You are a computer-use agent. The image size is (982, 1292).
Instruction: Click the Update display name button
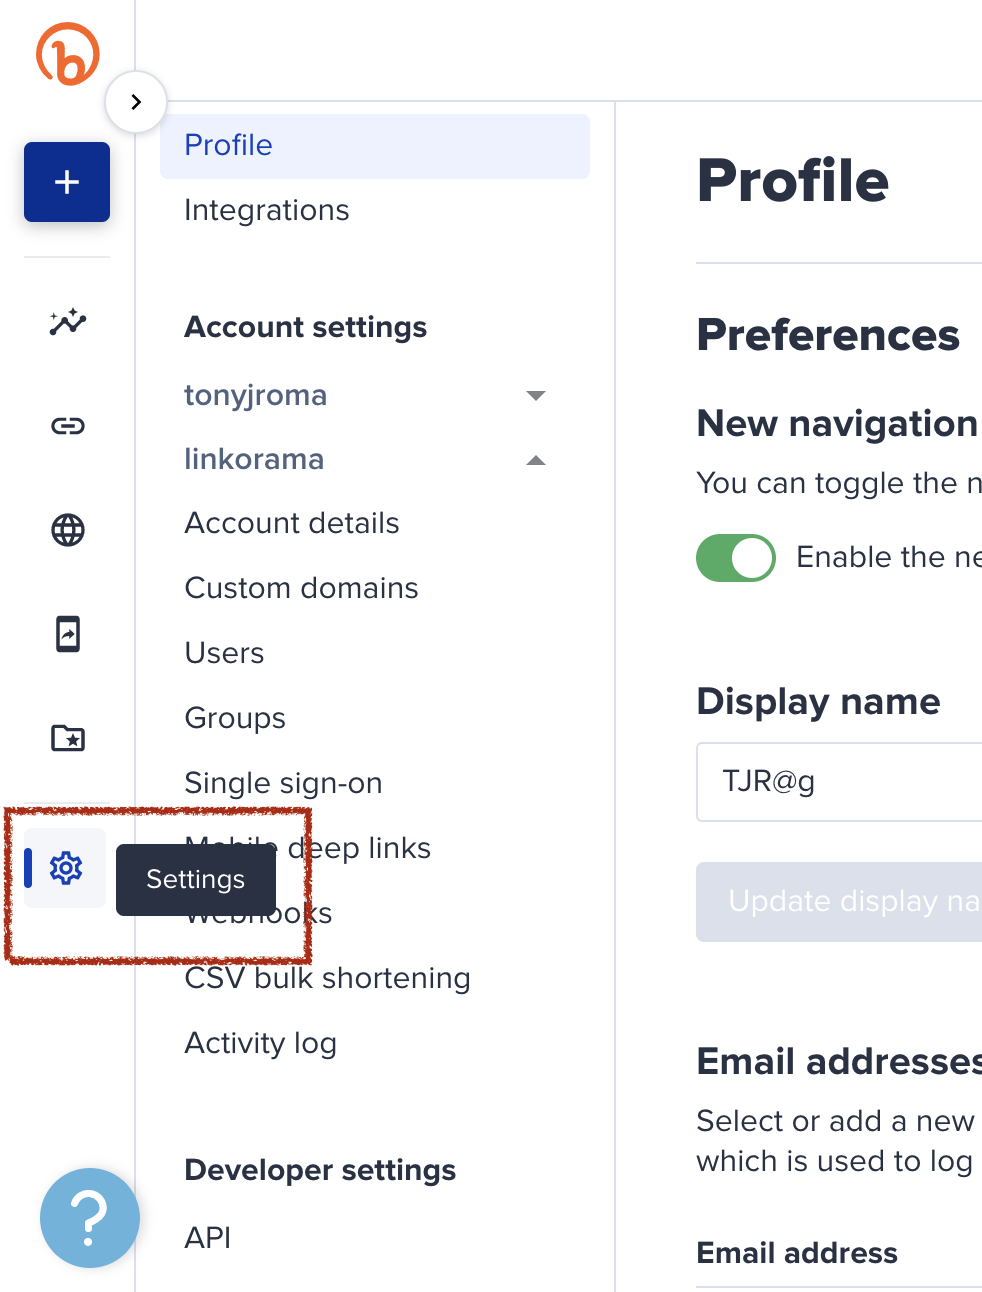pos(839,902)
